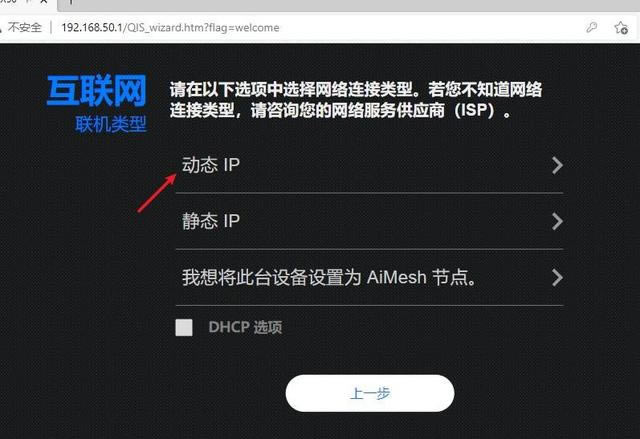Click the blue 互联网 heading
Screen dimensions: 640x439
coord(97,91)
